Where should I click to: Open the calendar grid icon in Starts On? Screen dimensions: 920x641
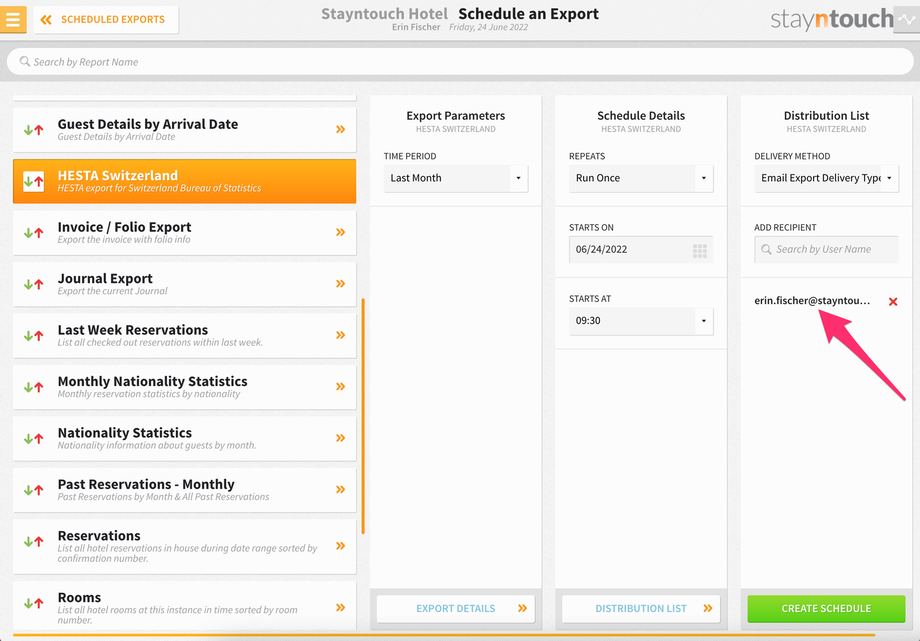click(x=699, y=251)
